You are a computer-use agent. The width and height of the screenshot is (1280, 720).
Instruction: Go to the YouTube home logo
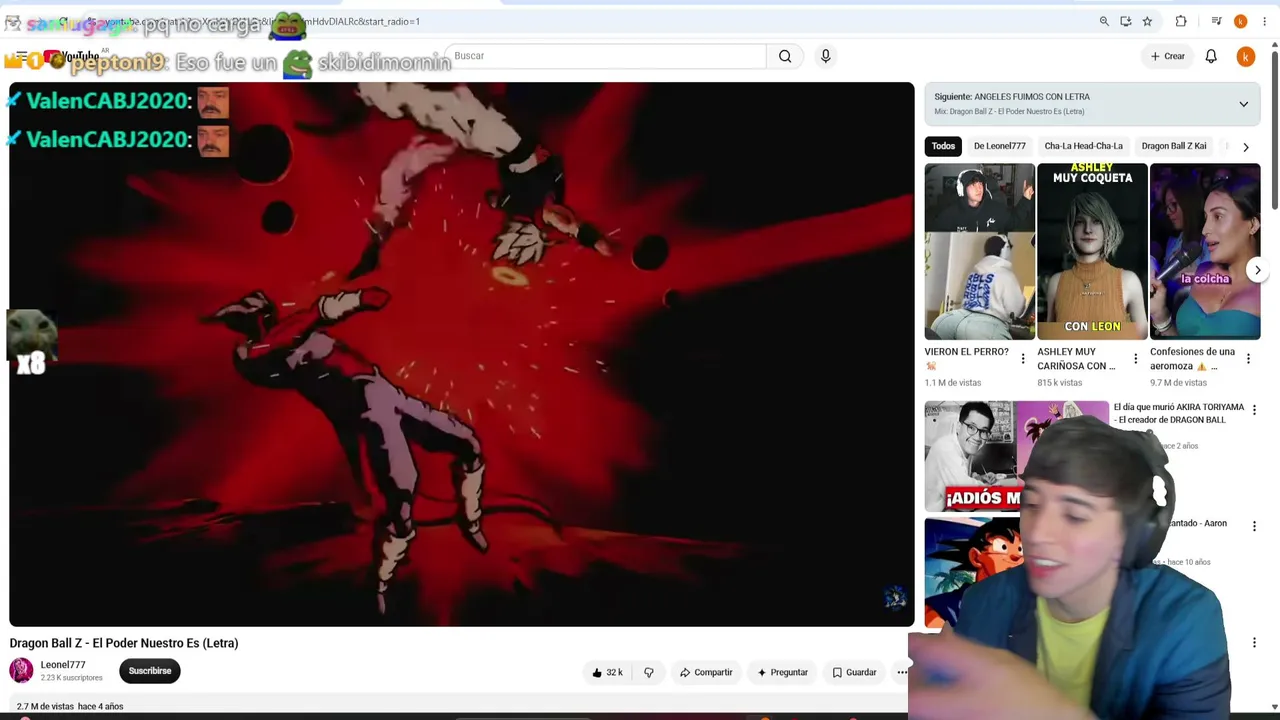coord(73,57)
